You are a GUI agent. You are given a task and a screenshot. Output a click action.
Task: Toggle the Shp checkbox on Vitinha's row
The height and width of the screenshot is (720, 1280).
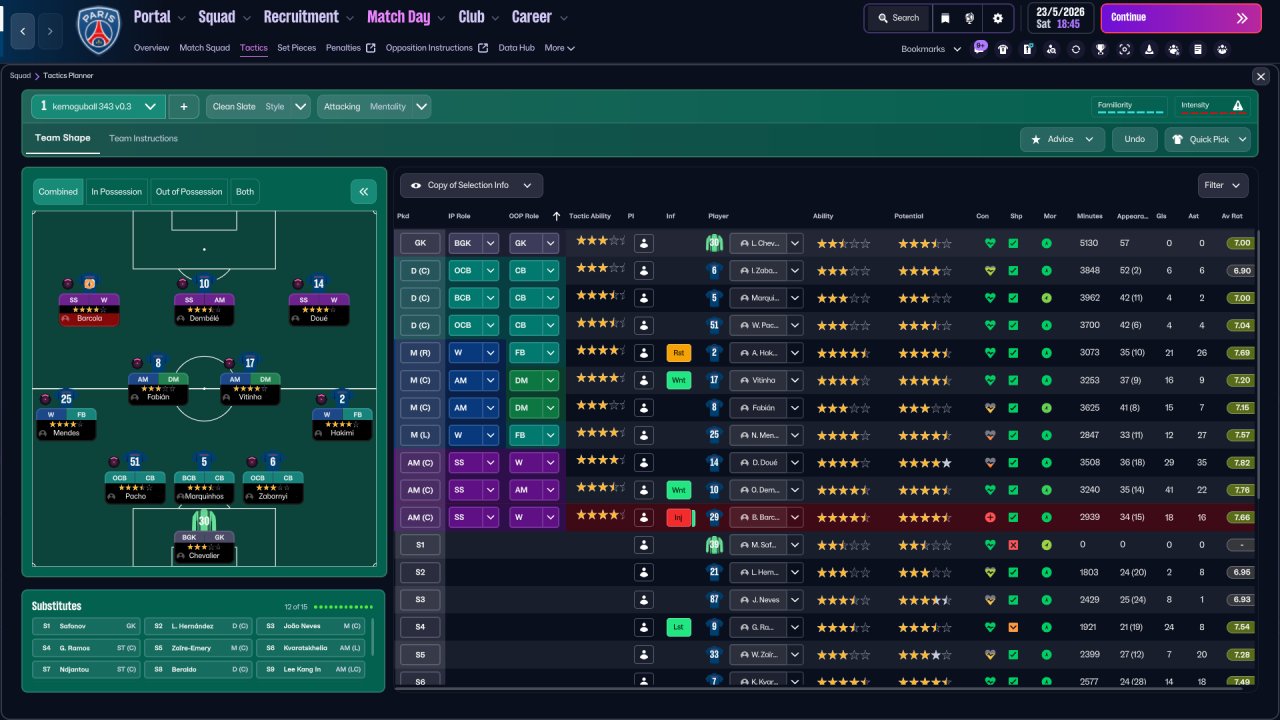(x=1013, y=380)
